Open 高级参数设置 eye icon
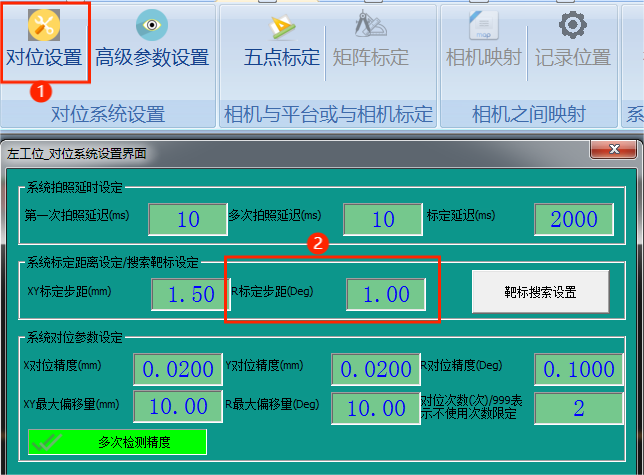 [152, 24]
